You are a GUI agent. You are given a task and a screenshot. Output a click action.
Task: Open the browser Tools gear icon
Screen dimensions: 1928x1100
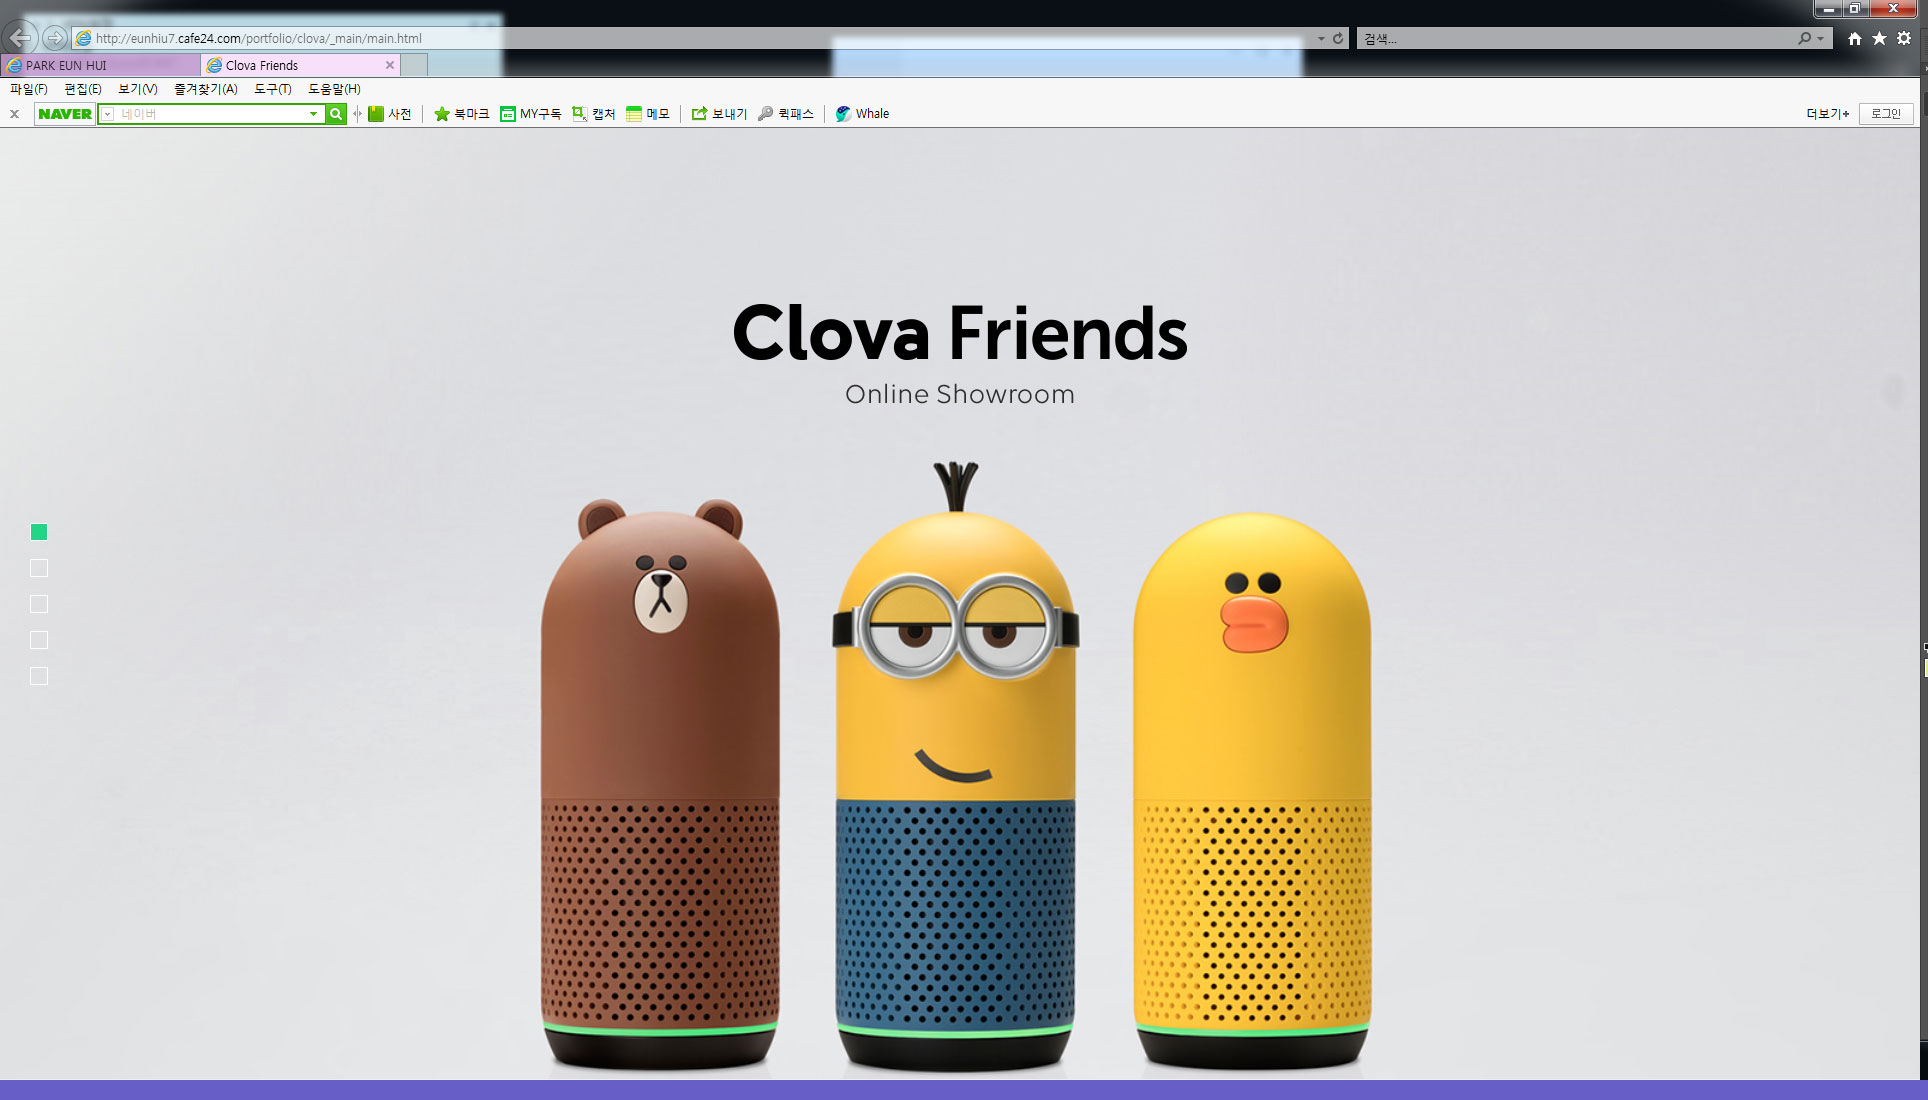tap(1904, 38)
